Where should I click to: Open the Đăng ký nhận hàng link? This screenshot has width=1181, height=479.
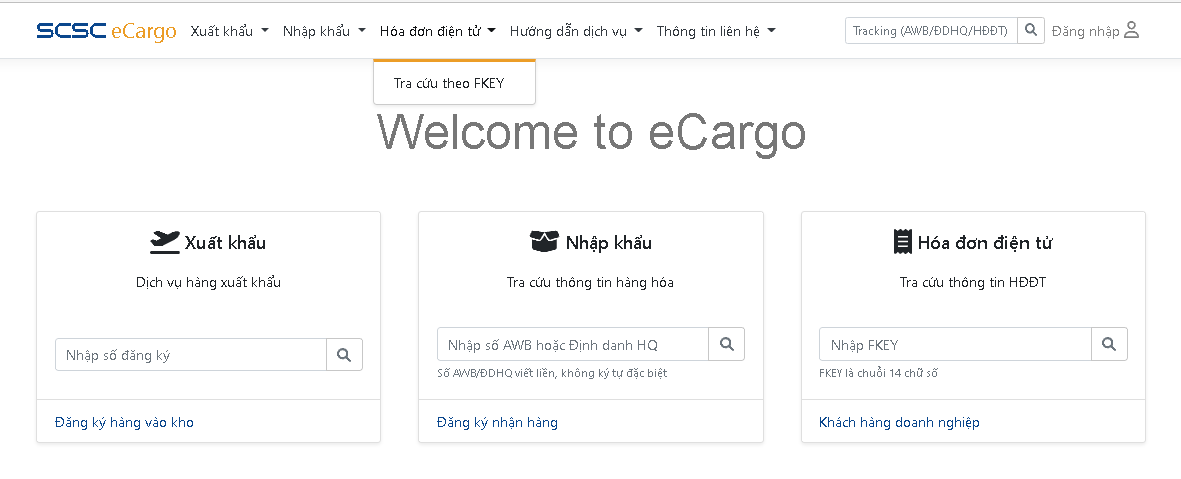(497, 423)
